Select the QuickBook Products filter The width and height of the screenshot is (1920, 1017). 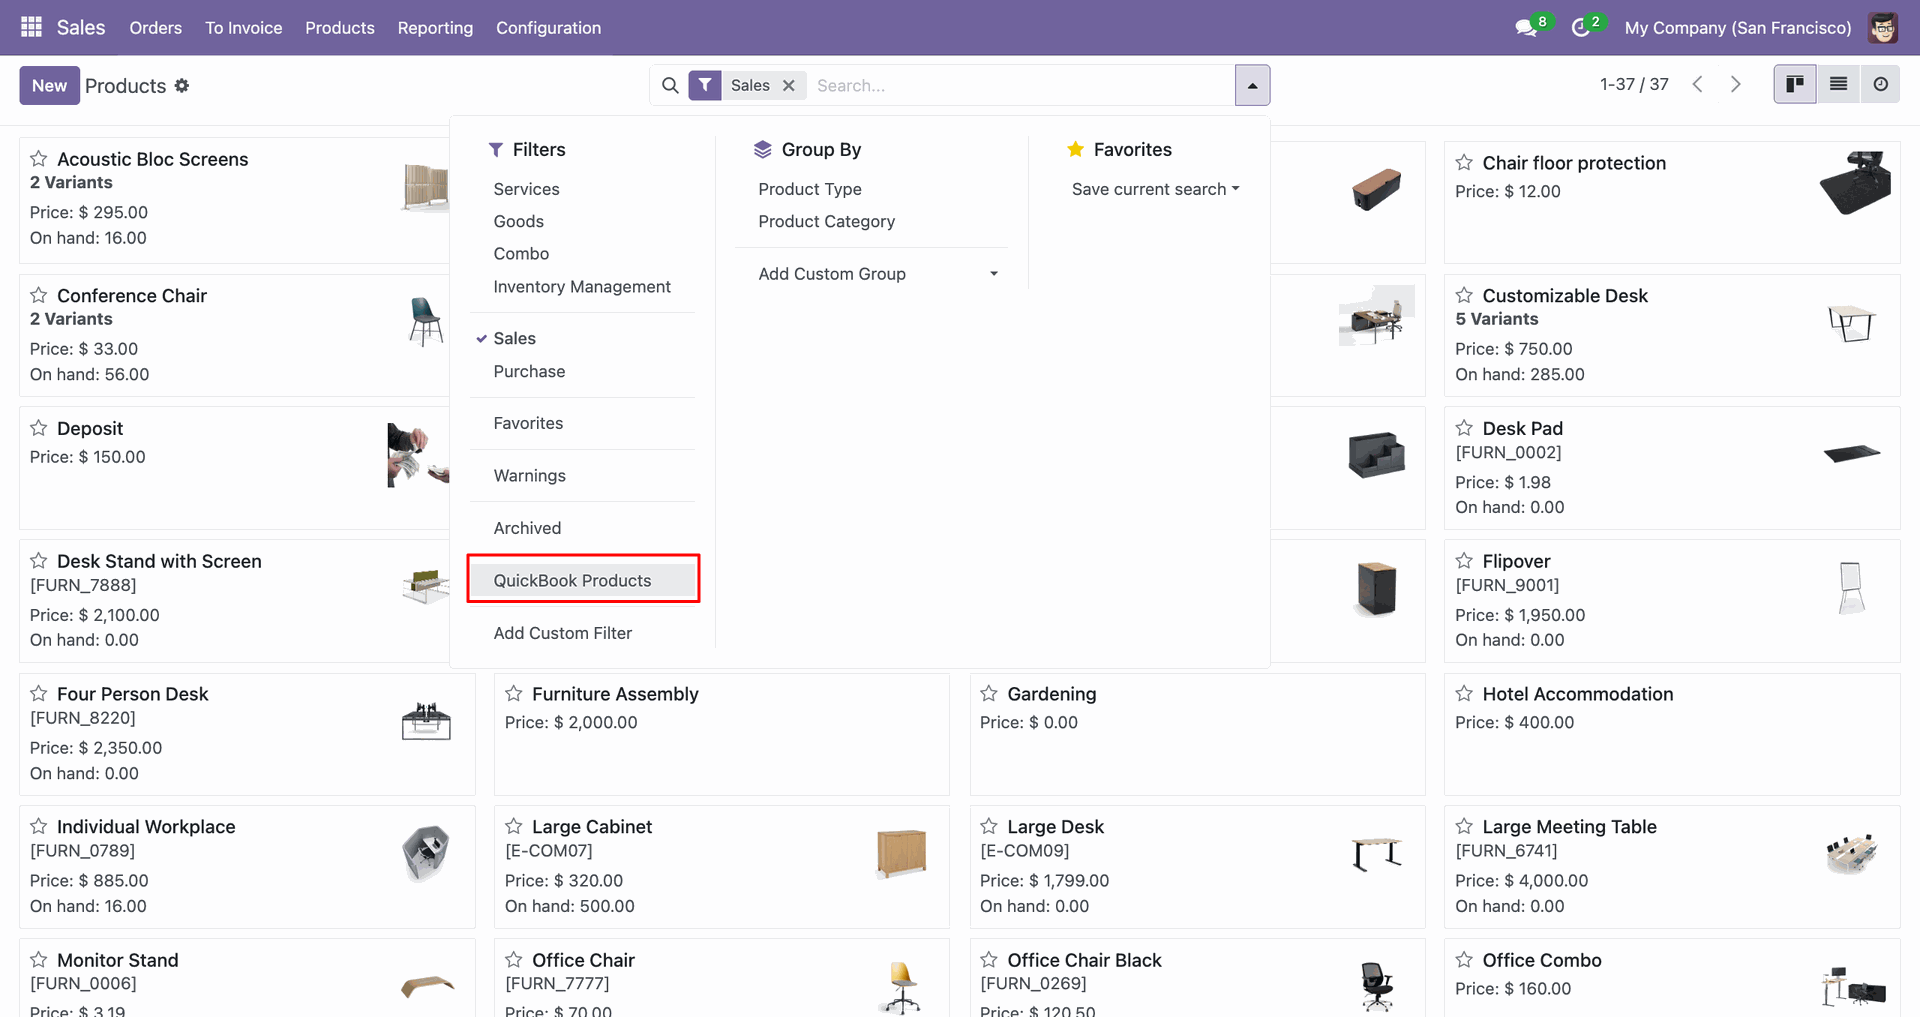point(572,581)
